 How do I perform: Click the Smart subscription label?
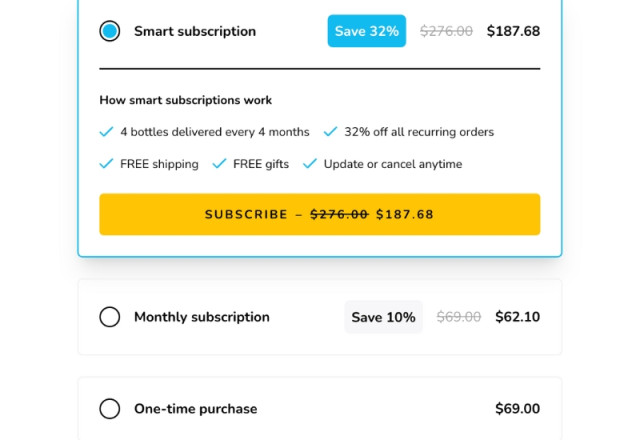pos(195,31)
